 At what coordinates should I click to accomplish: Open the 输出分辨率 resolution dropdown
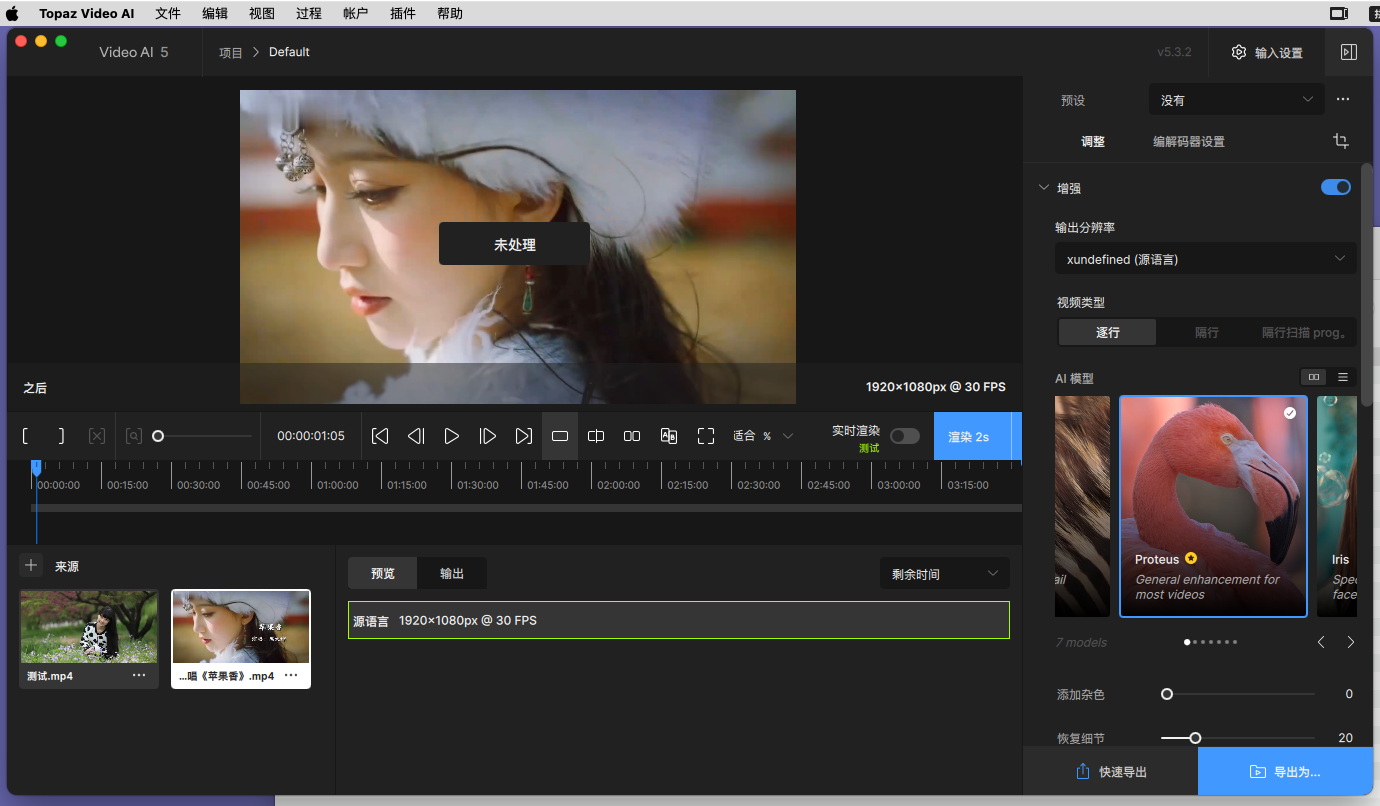pos(1205,259)
